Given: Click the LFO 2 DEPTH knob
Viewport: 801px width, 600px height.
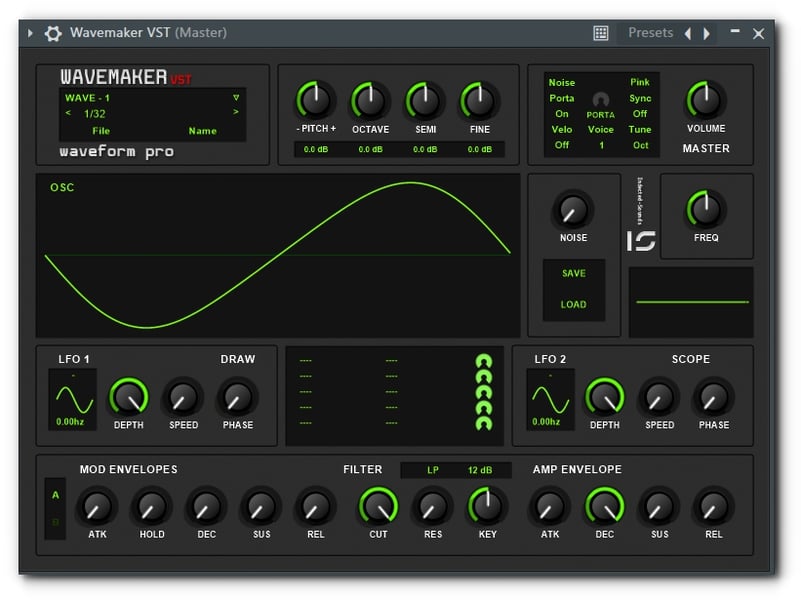Looking at the screenshot, I should tap(604, 398).
